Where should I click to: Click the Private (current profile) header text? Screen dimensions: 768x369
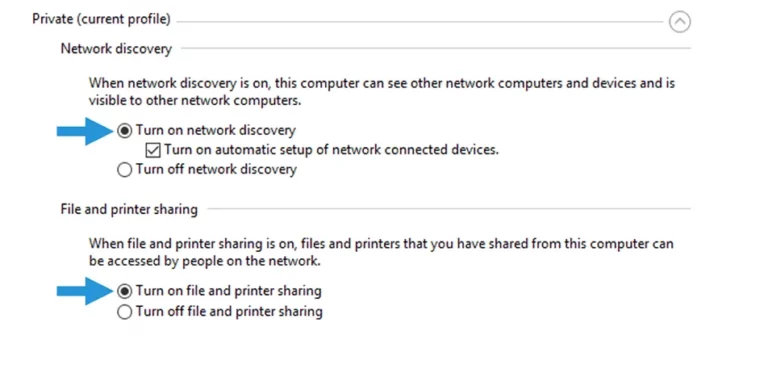pos(101,20)
